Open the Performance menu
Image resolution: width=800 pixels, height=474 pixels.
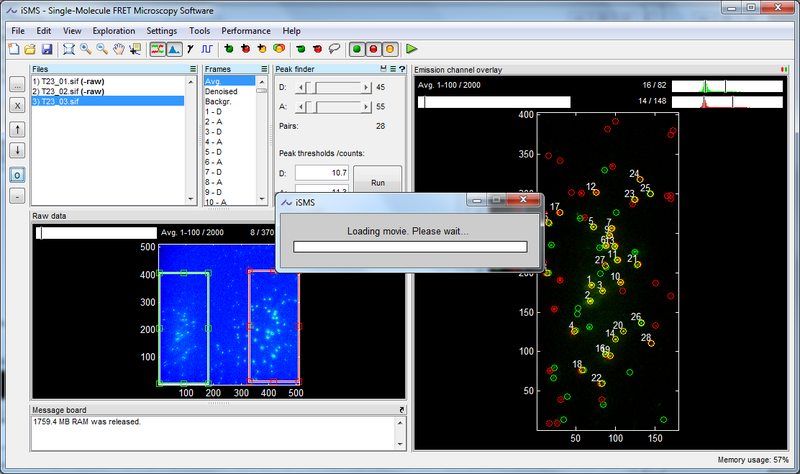click(x=245, y=31)
